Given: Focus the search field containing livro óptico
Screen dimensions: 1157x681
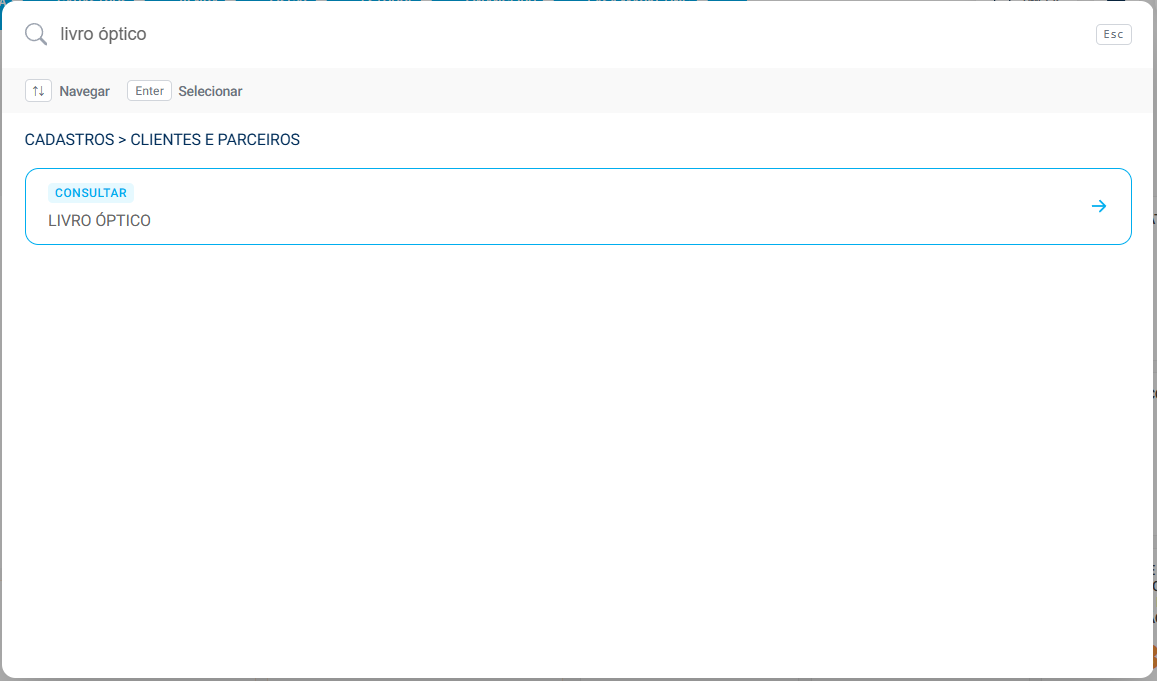Looking at the screenshot, I should pyautogui.click(x=568, y=34).
